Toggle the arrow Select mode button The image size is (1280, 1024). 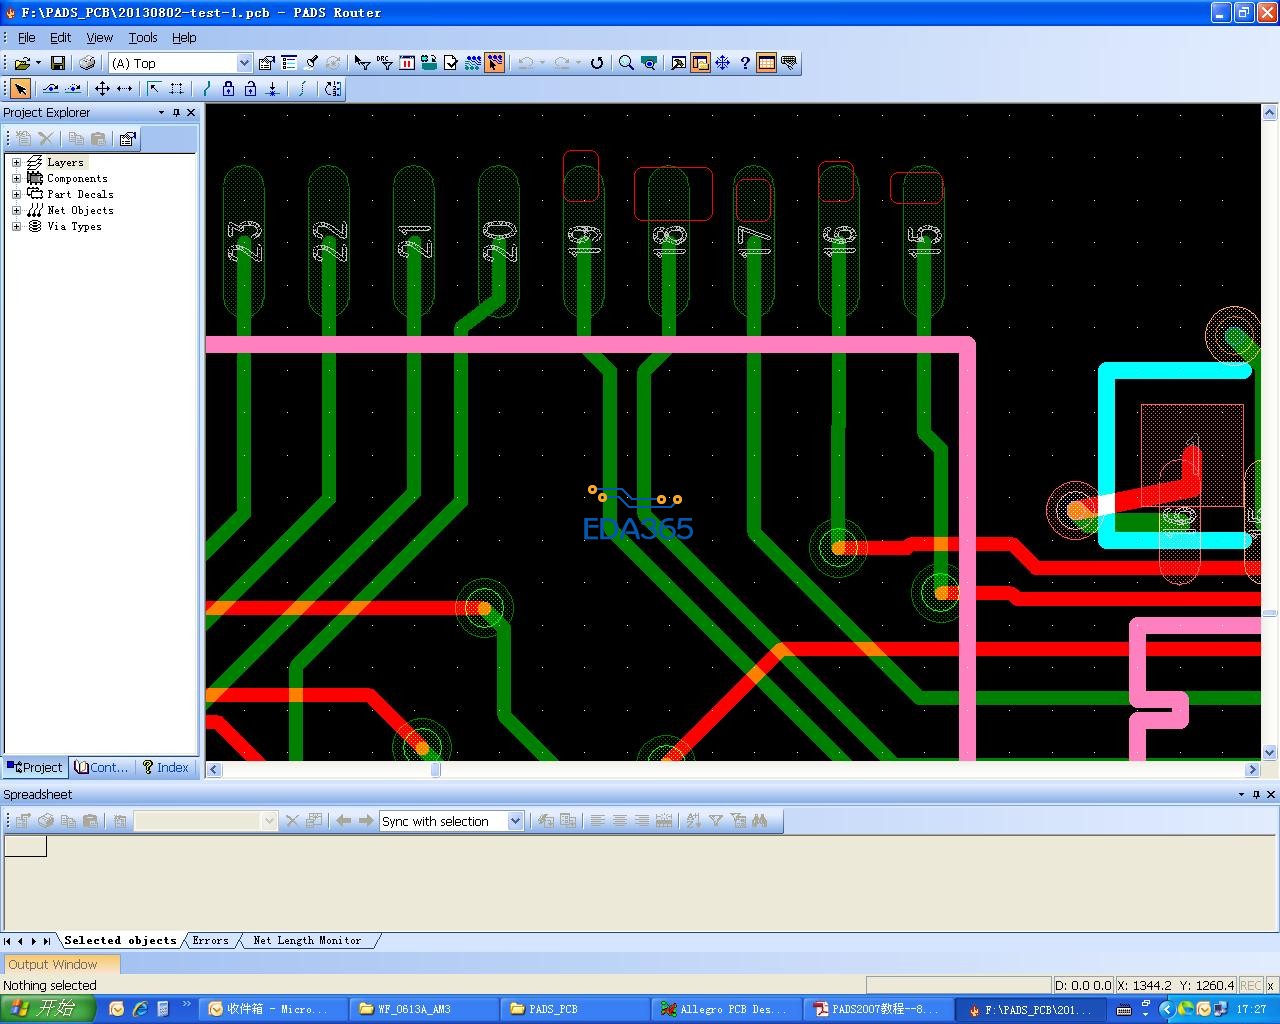(20, 89)
